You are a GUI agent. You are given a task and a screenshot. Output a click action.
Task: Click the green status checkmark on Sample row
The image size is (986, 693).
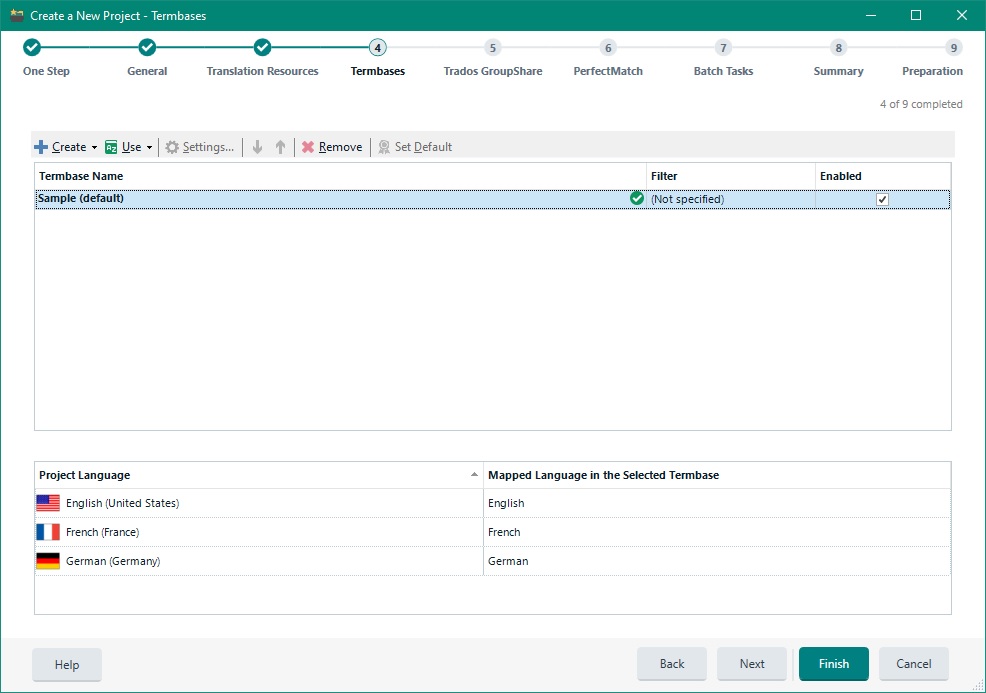point(637,199)
